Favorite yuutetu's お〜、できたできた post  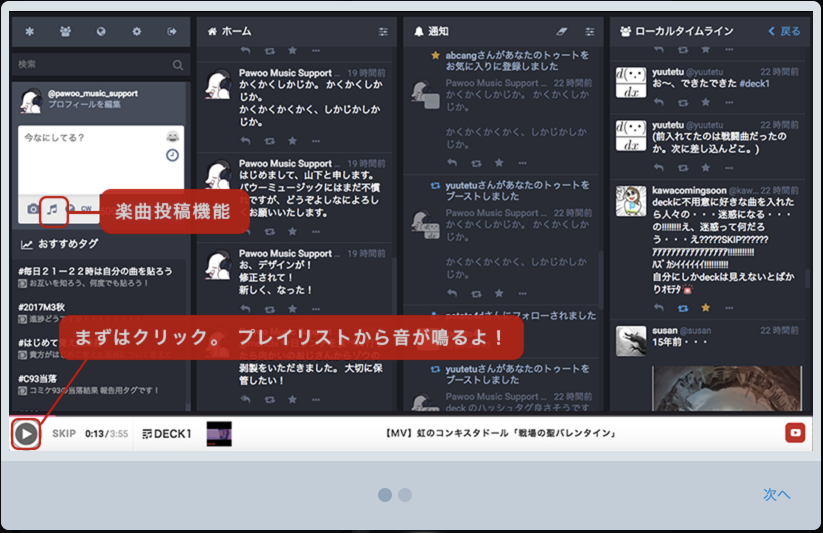706,103
